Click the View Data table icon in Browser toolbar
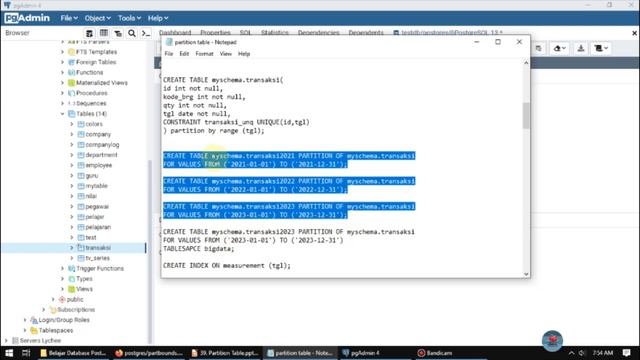 pyautogui.click(x=104, y=33)
